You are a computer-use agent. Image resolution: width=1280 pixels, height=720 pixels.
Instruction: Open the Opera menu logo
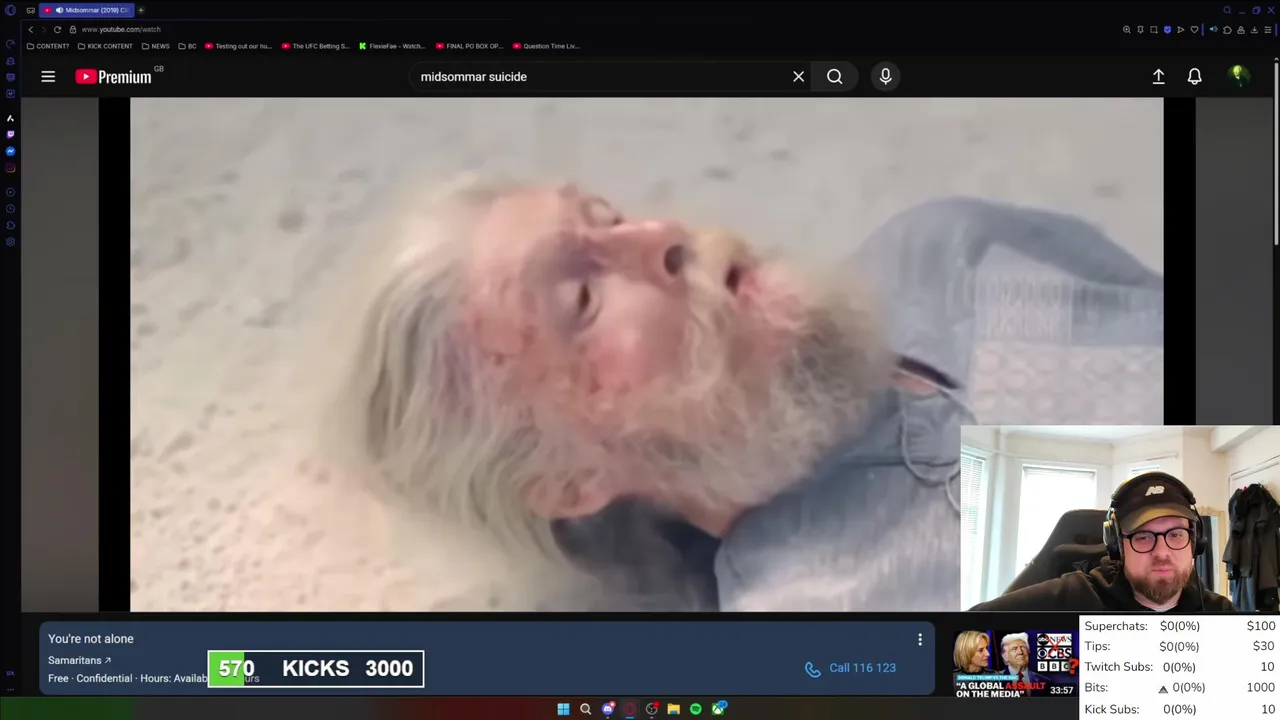(10, 10)
